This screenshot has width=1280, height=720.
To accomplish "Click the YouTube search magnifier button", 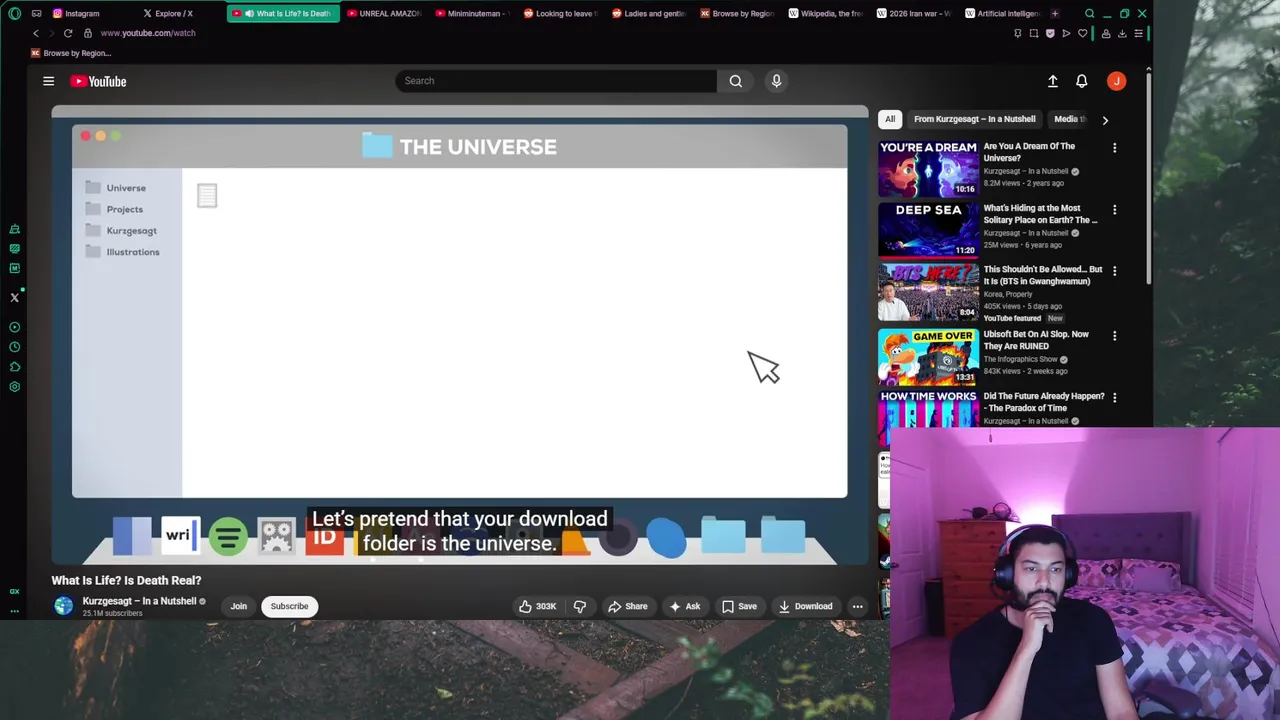I will point(736,81).
